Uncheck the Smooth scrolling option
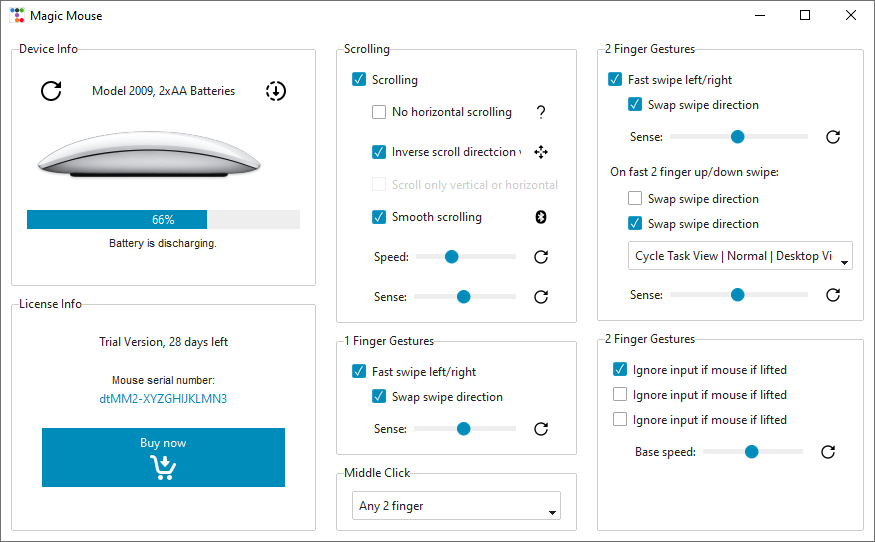This screenshot has width=875, height=542. (379, 217)
